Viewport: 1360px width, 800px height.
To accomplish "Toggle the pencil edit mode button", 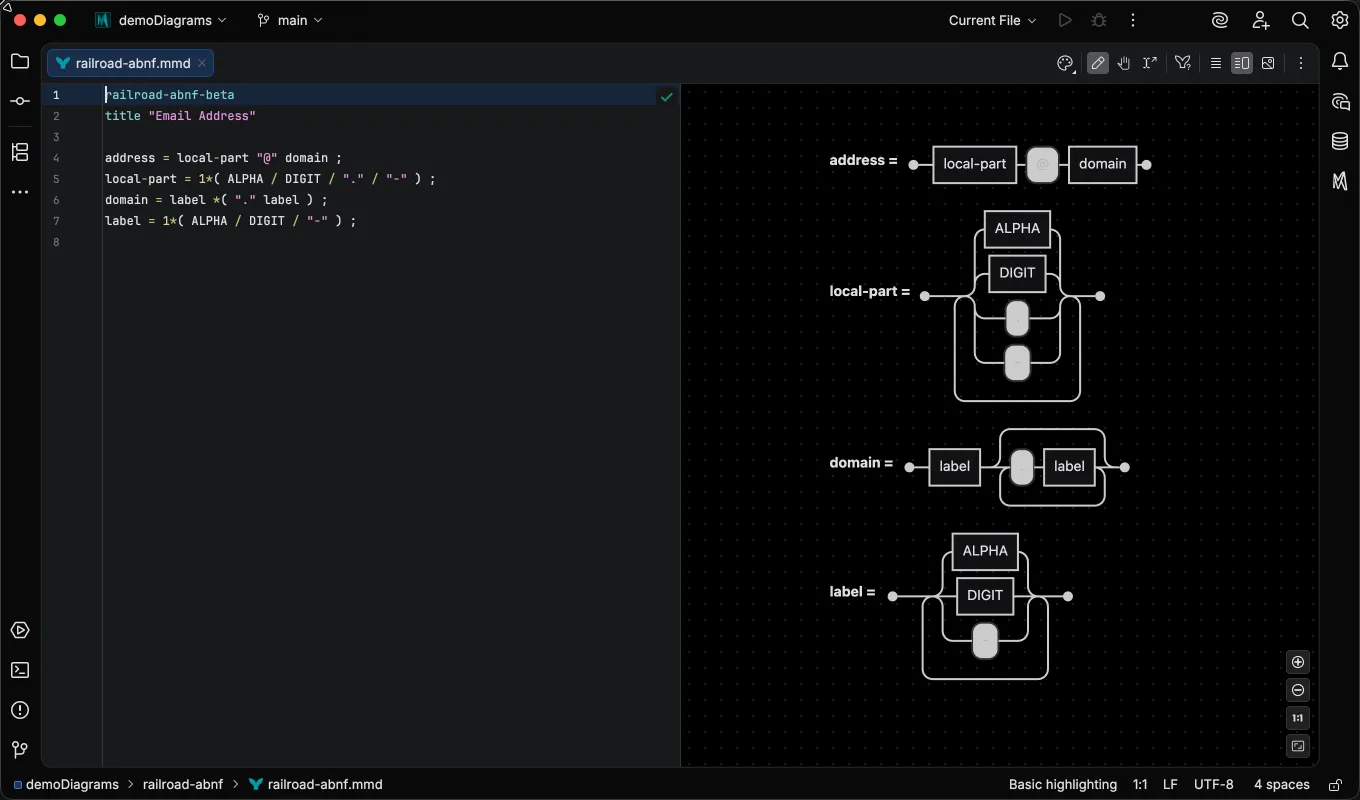I will coord(1098,63).
